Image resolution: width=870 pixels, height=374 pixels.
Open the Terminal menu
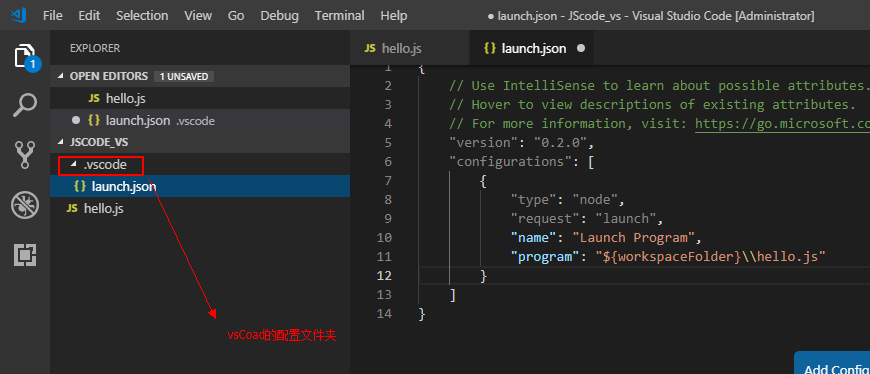(x=339, y=16)
